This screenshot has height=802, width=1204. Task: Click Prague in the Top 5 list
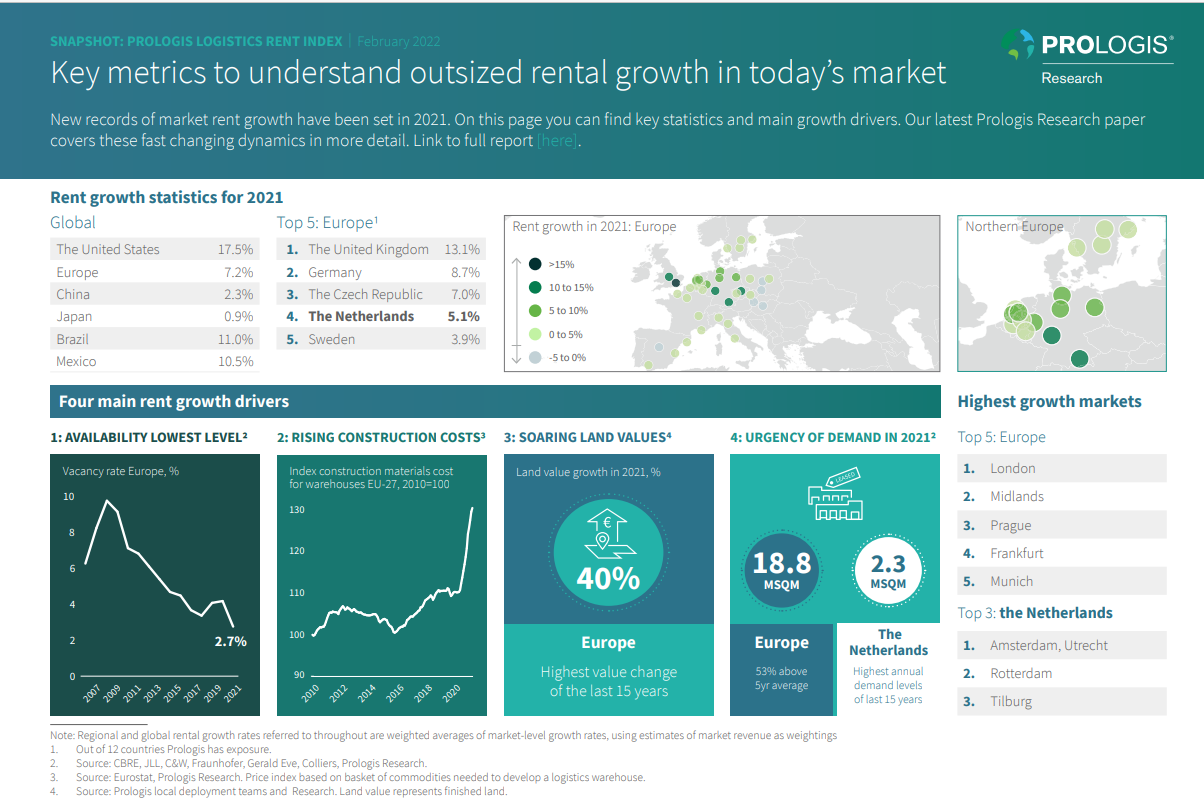point(1062,525)
